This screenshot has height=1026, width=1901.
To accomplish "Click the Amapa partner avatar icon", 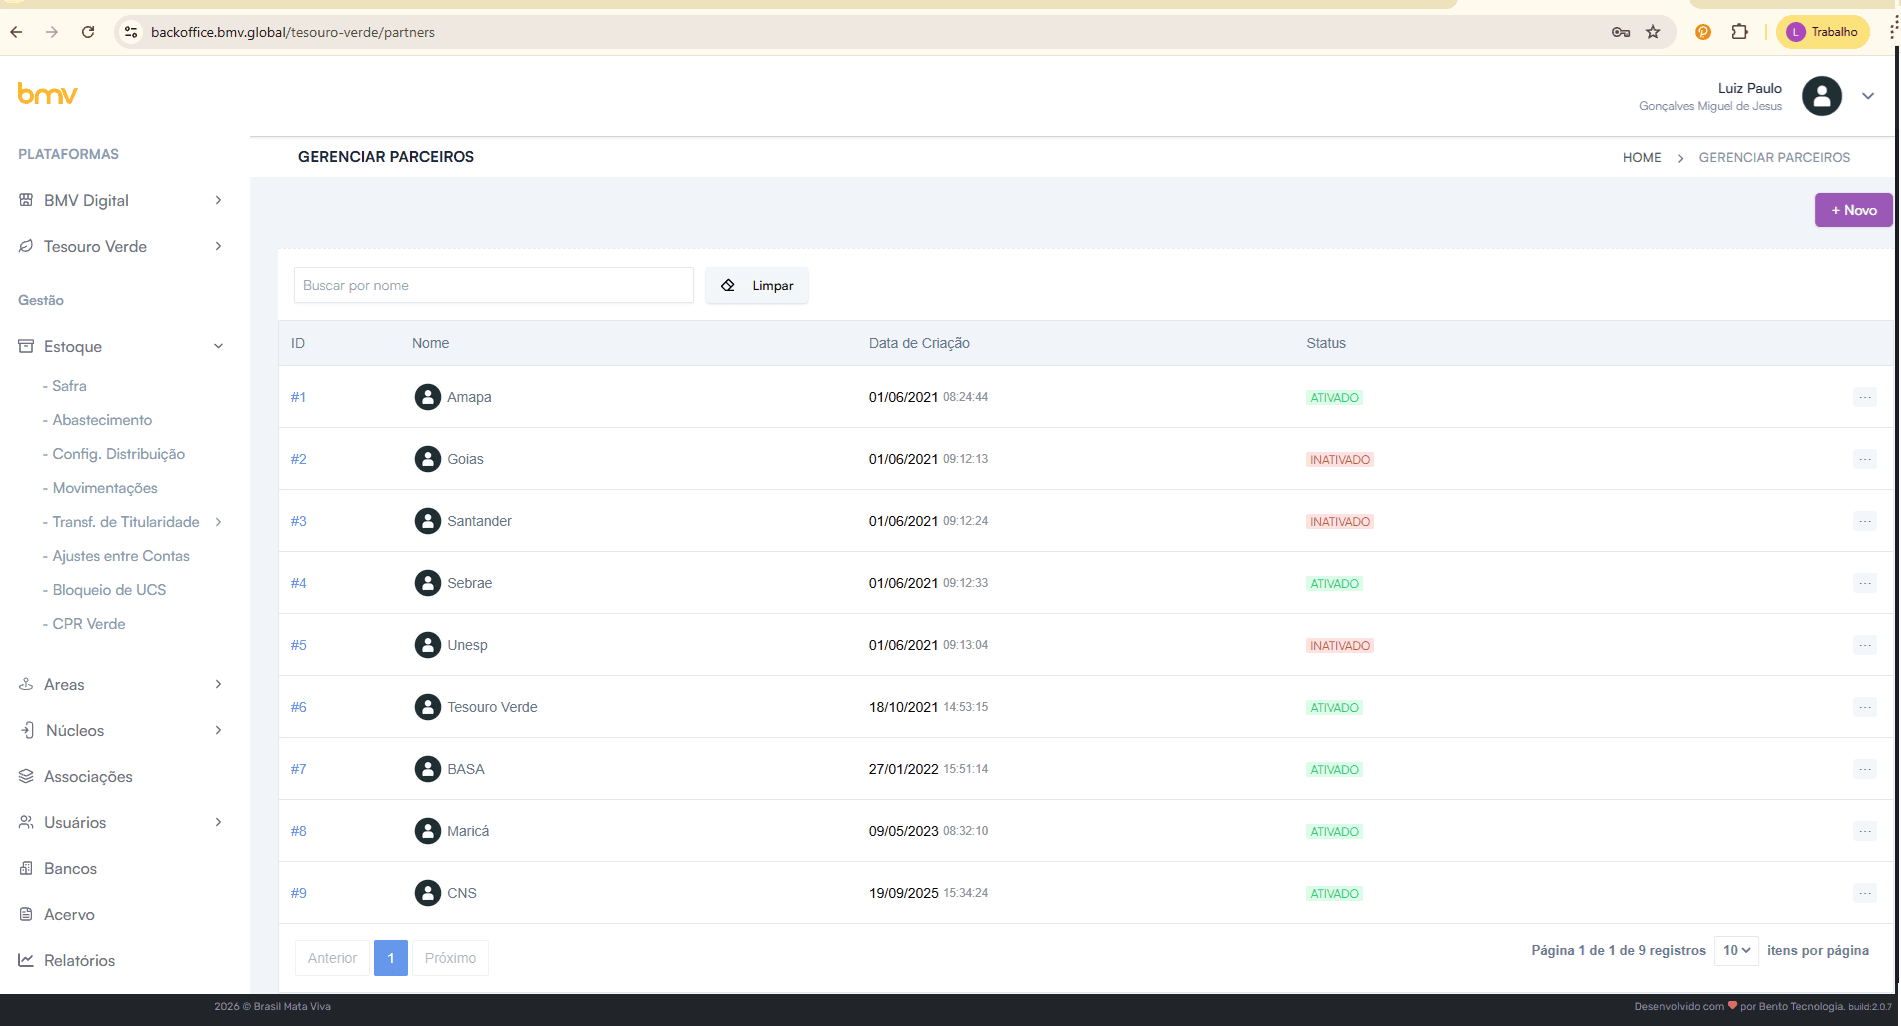I will pos(427,397).
